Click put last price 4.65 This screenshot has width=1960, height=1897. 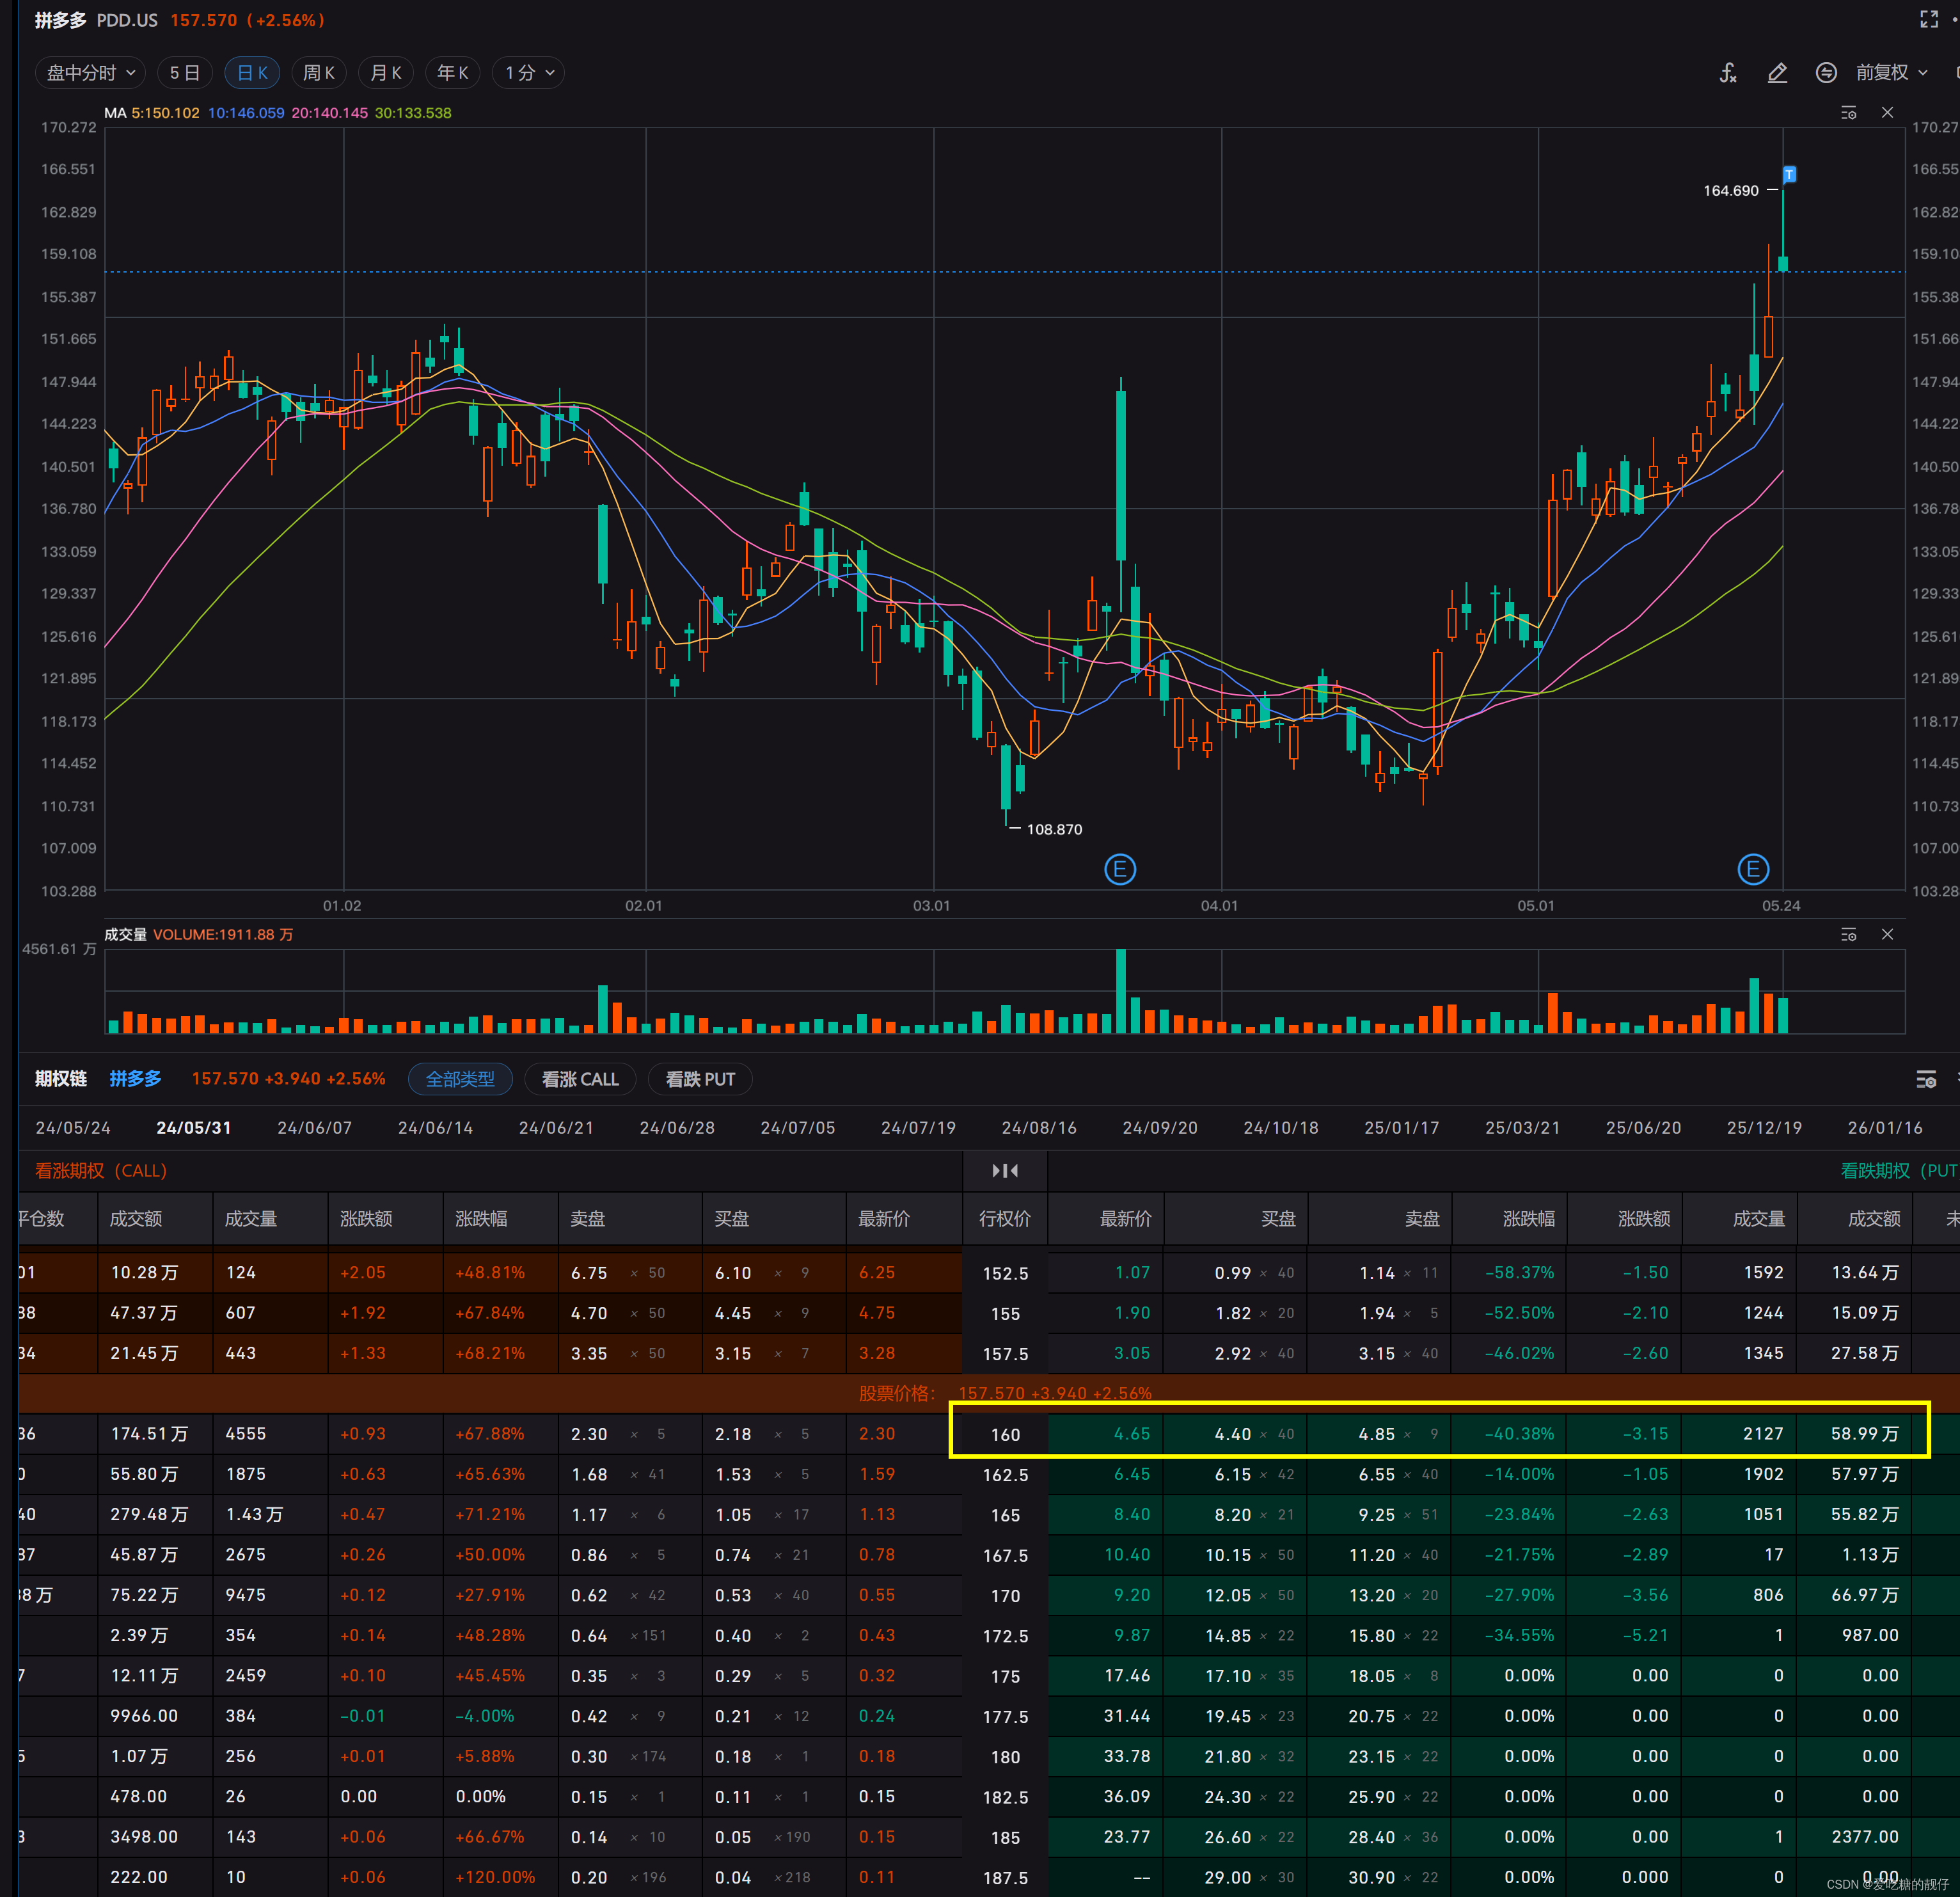1132,1434
